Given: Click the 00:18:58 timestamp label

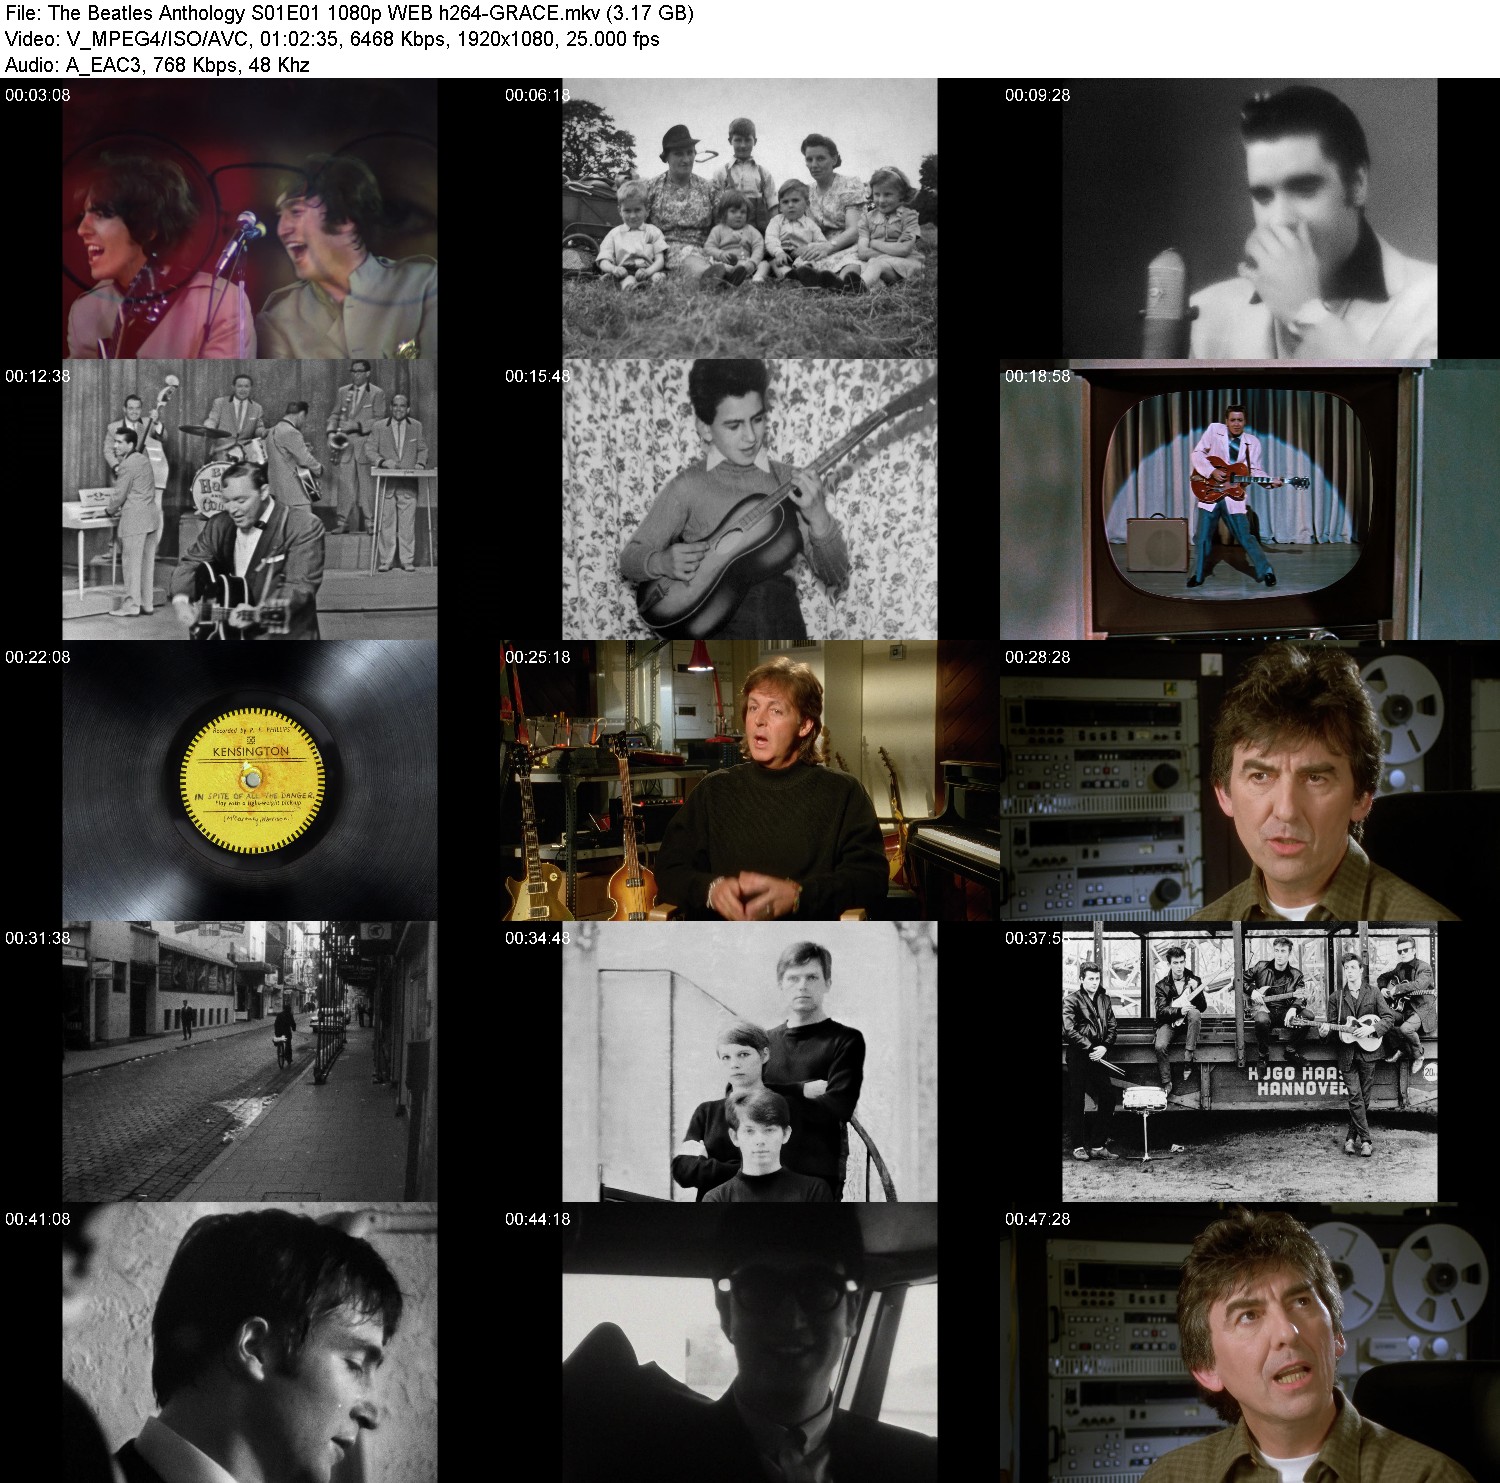Looking at the screenshot, I should pos(1037,376).
